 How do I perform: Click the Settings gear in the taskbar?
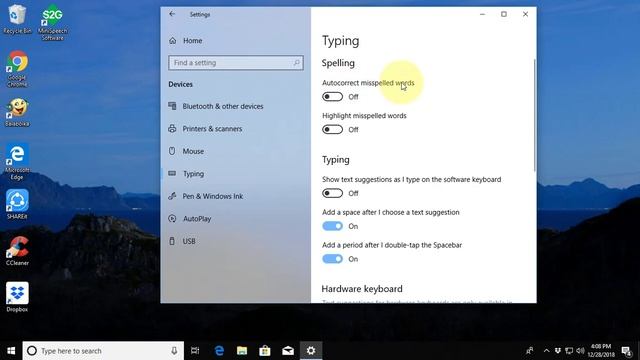point(311,351)
